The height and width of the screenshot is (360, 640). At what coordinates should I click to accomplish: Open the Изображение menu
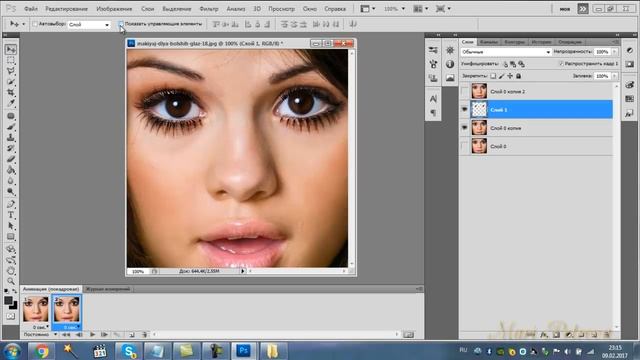click(x=114, y=9)
